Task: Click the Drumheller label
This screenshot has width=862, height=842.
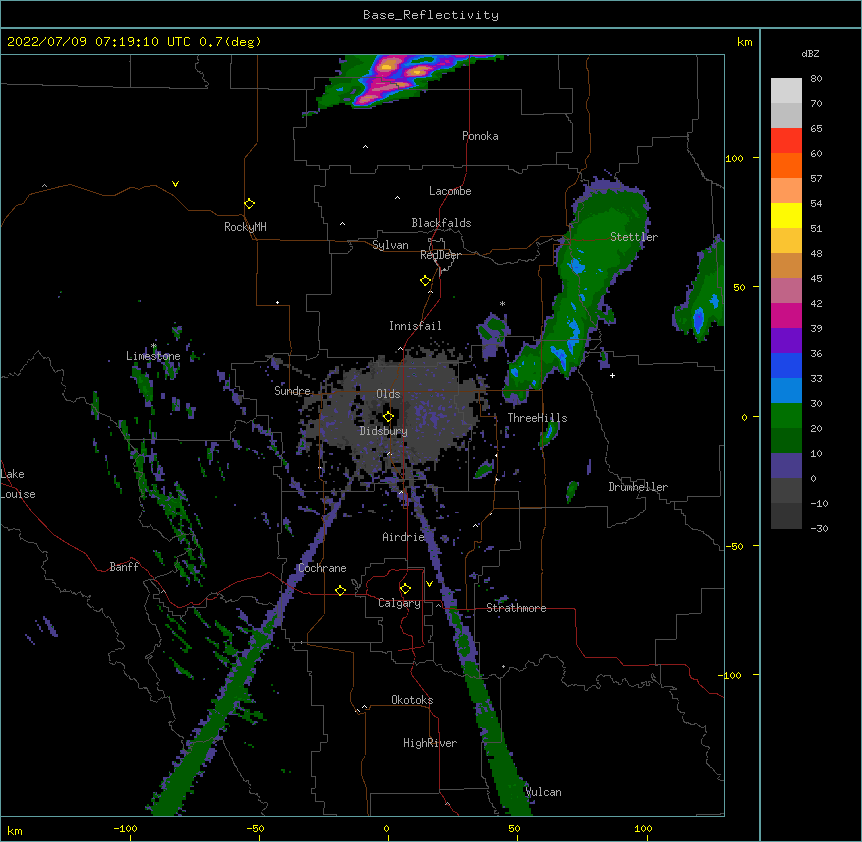Action: tap(638, 487)
